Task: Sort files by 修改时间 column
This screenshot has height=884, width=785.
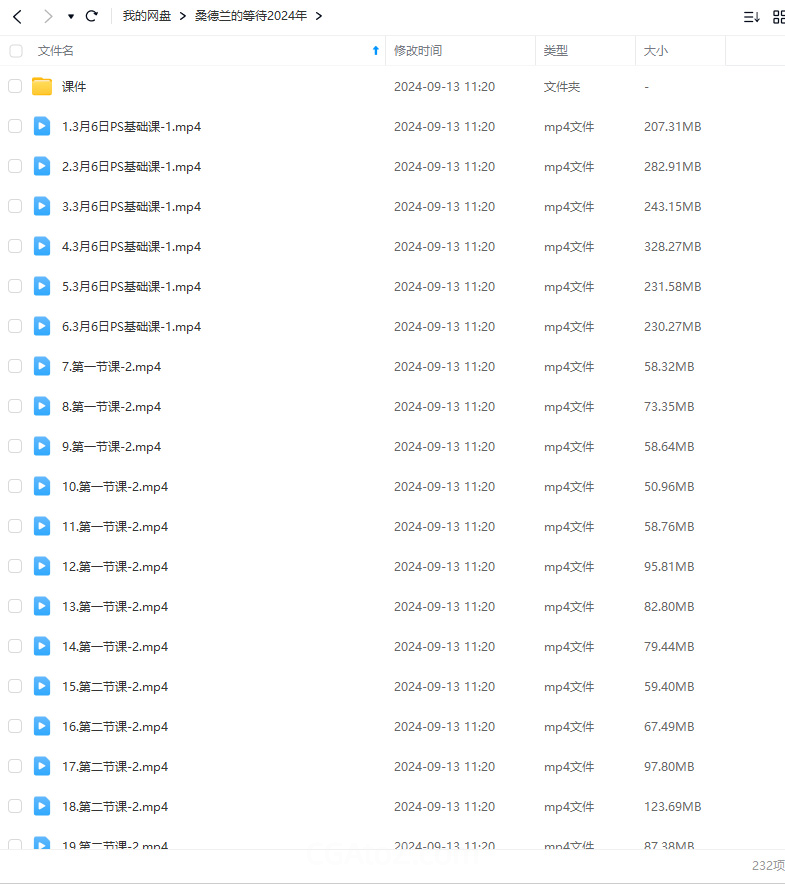Action: point(418,51)
